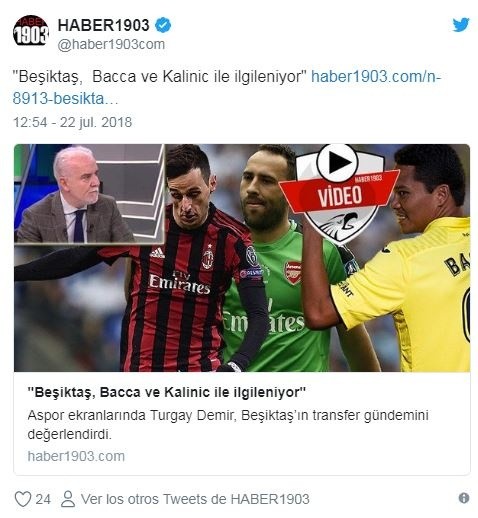Select Ver los otros Tweets de HABER1903
The height and width of the screenshot is (518, 478).
click(195, 499)
